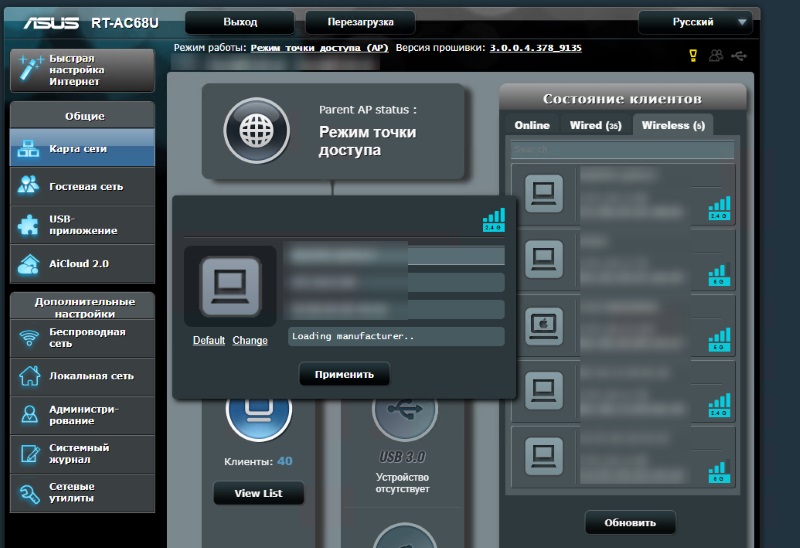Click the System log notepad icon
800x548 pixels.
point(30,454)
